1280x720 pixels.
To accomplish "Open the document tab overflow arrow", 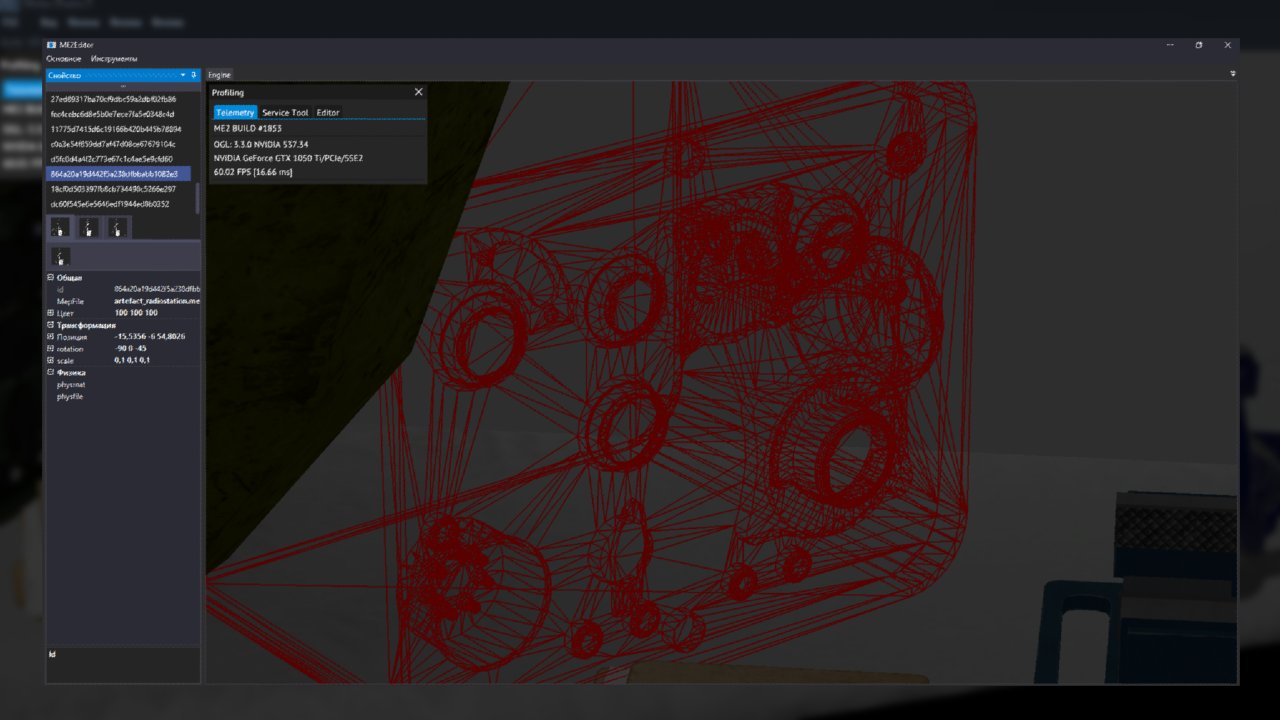I will 1232,74.
